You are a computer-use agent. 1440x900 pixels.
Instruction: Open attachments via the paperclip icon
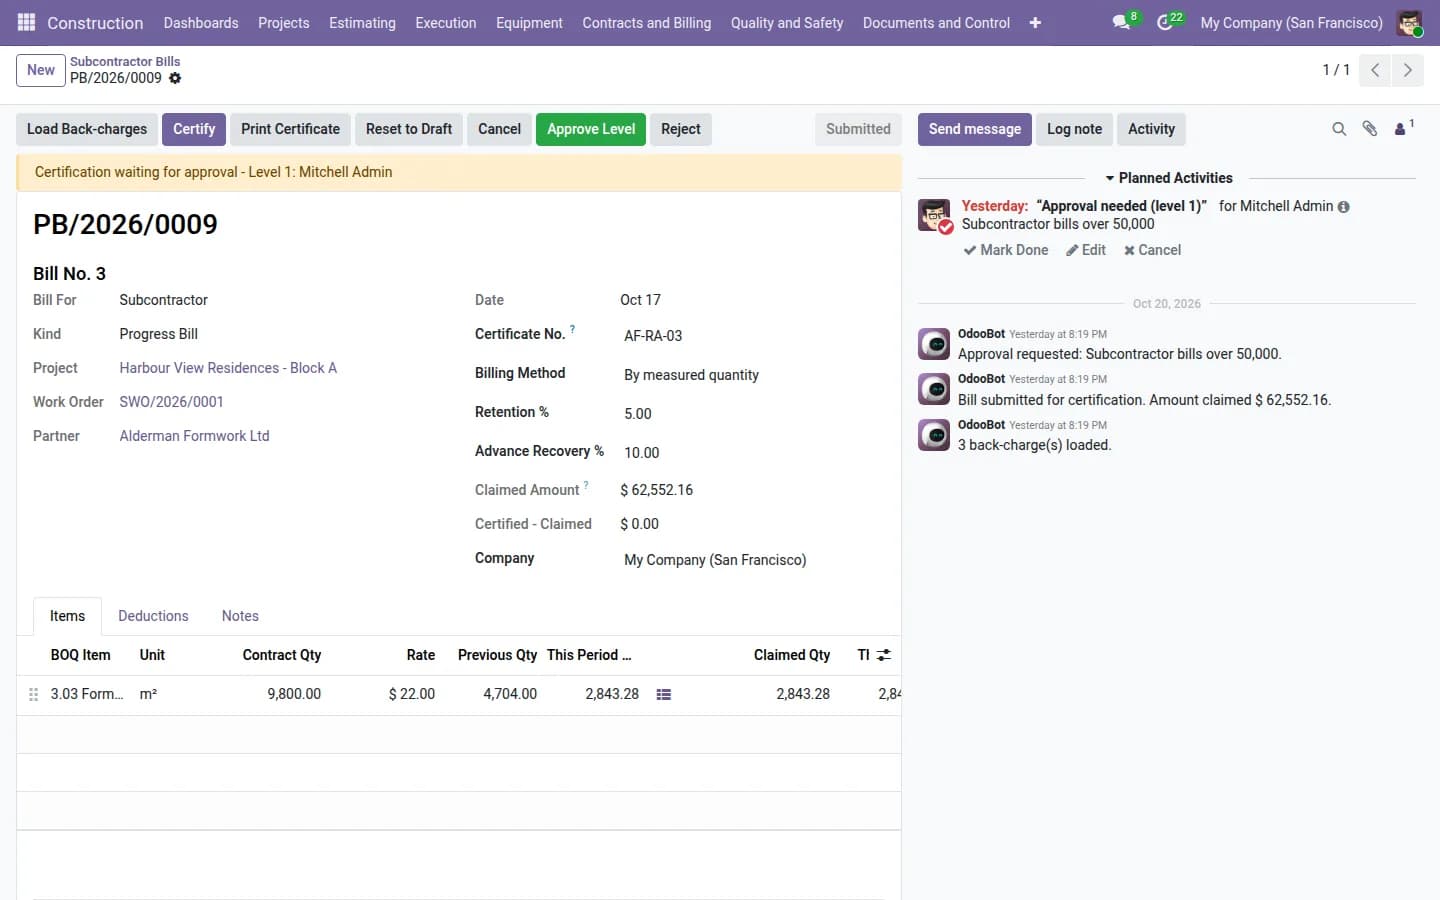1370,129
